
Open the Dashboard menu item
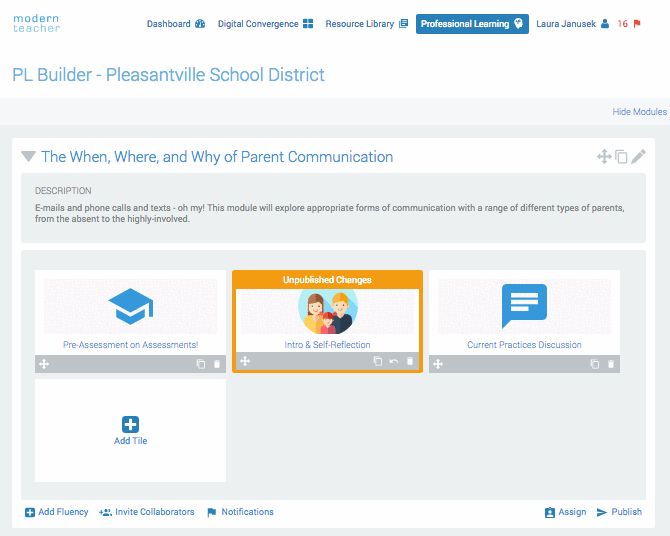[176, 24]
